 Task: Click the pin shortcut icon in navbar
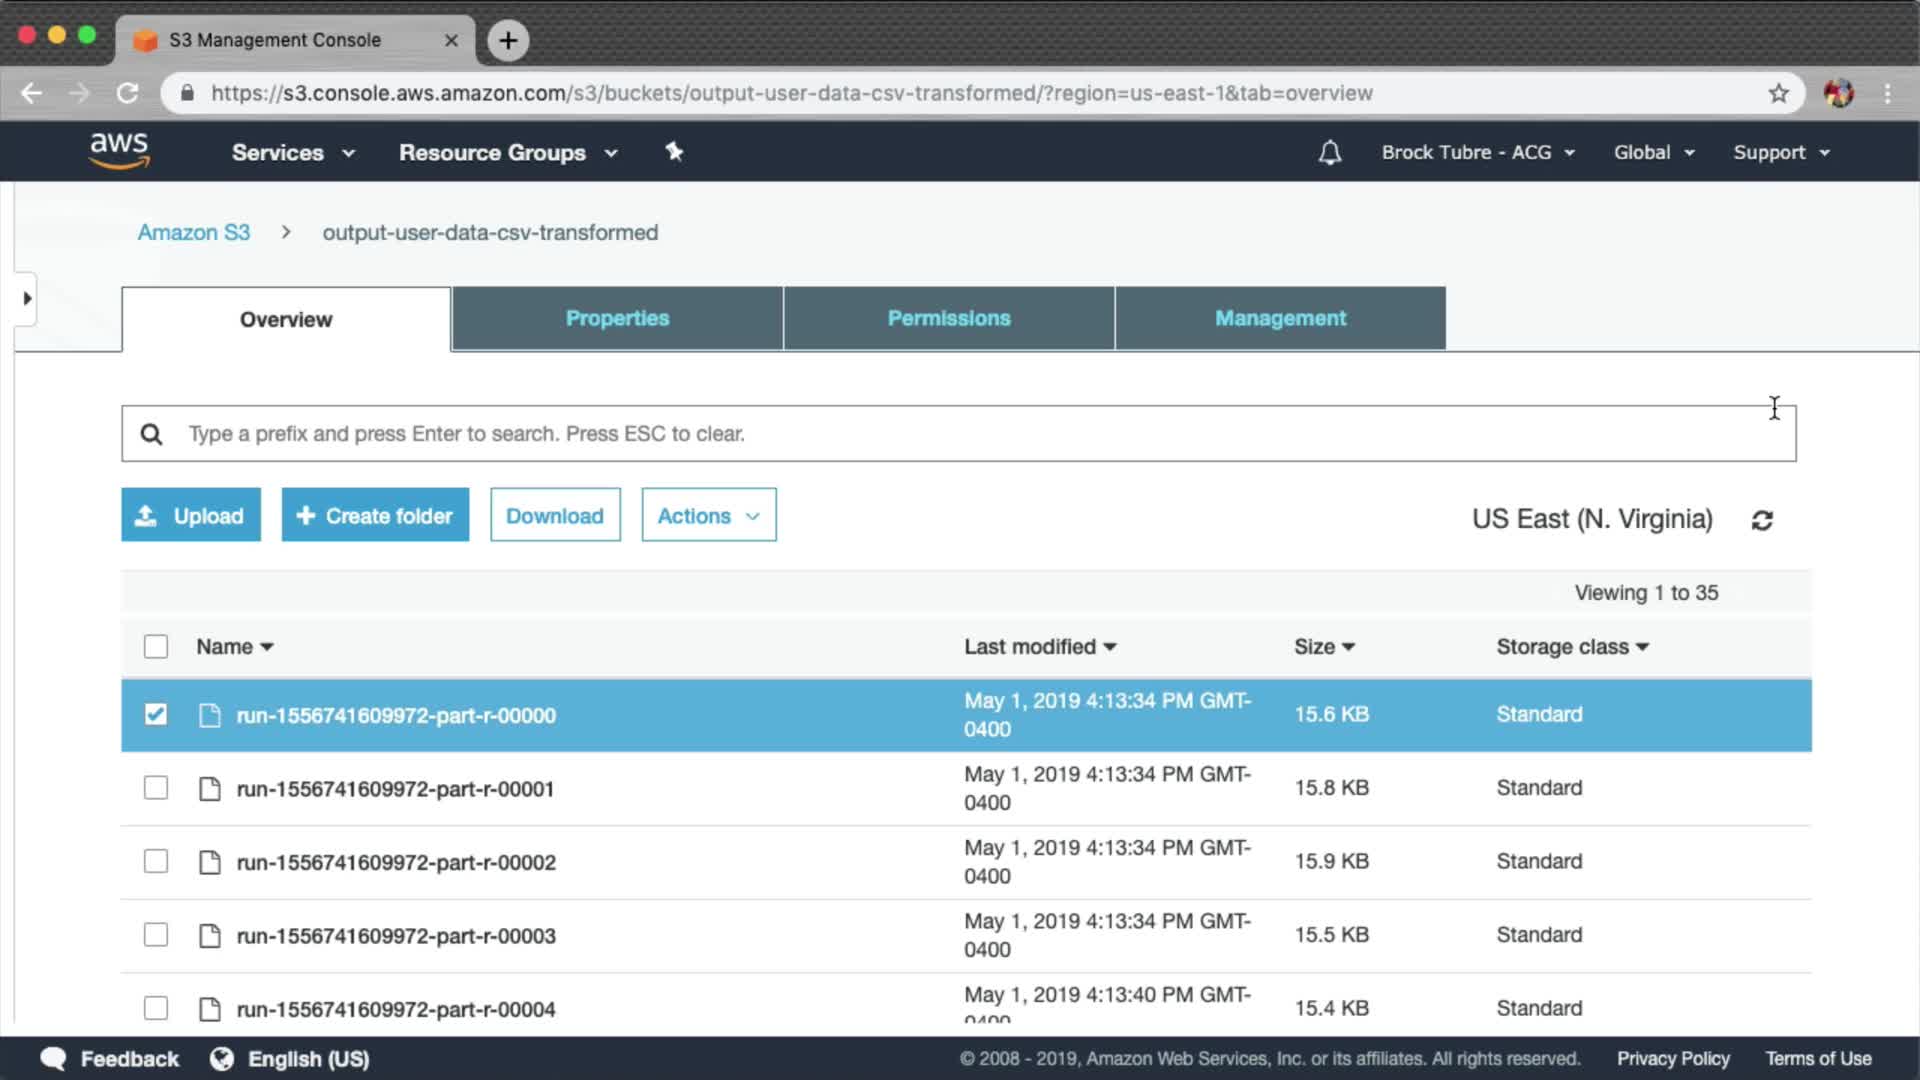tap(674, 152)
